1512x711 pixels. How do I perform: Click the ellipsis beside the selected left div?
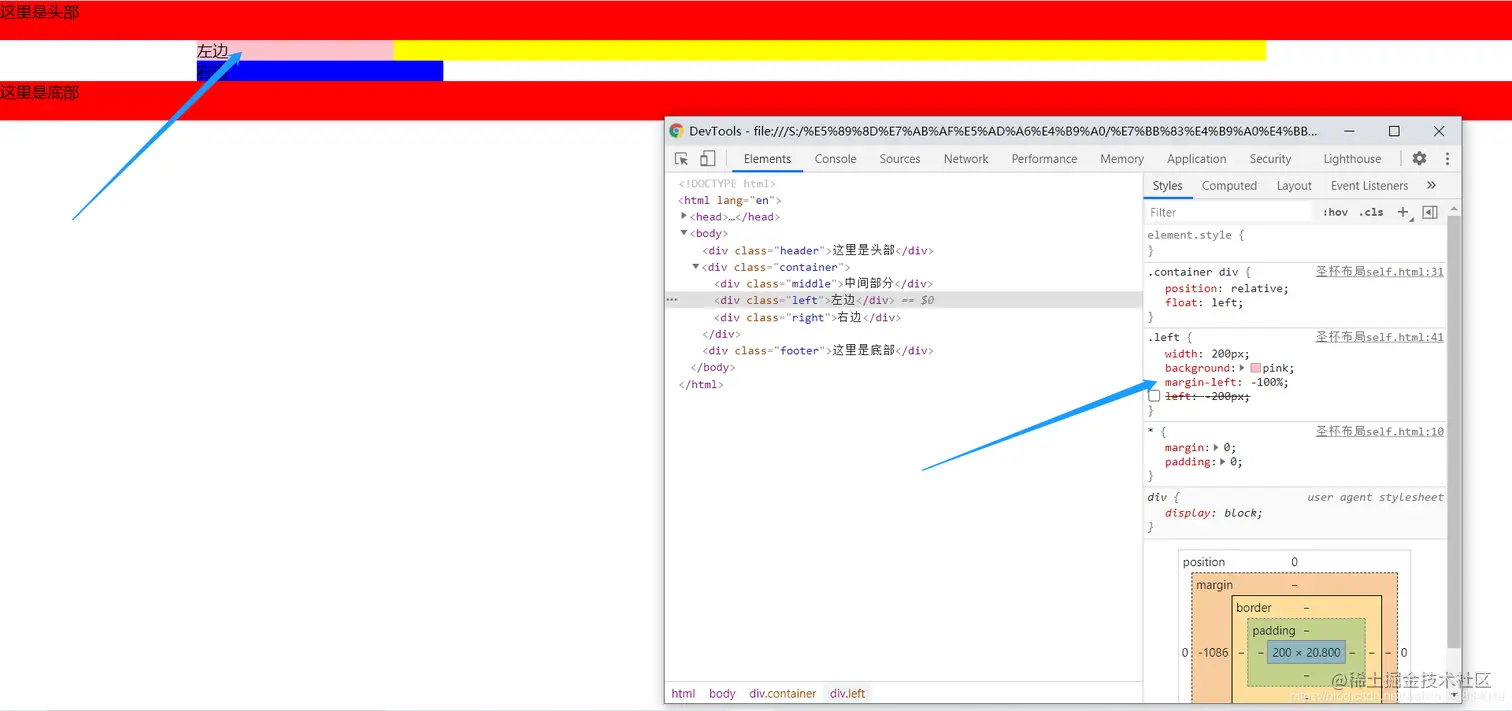click(x=672, y=300)
